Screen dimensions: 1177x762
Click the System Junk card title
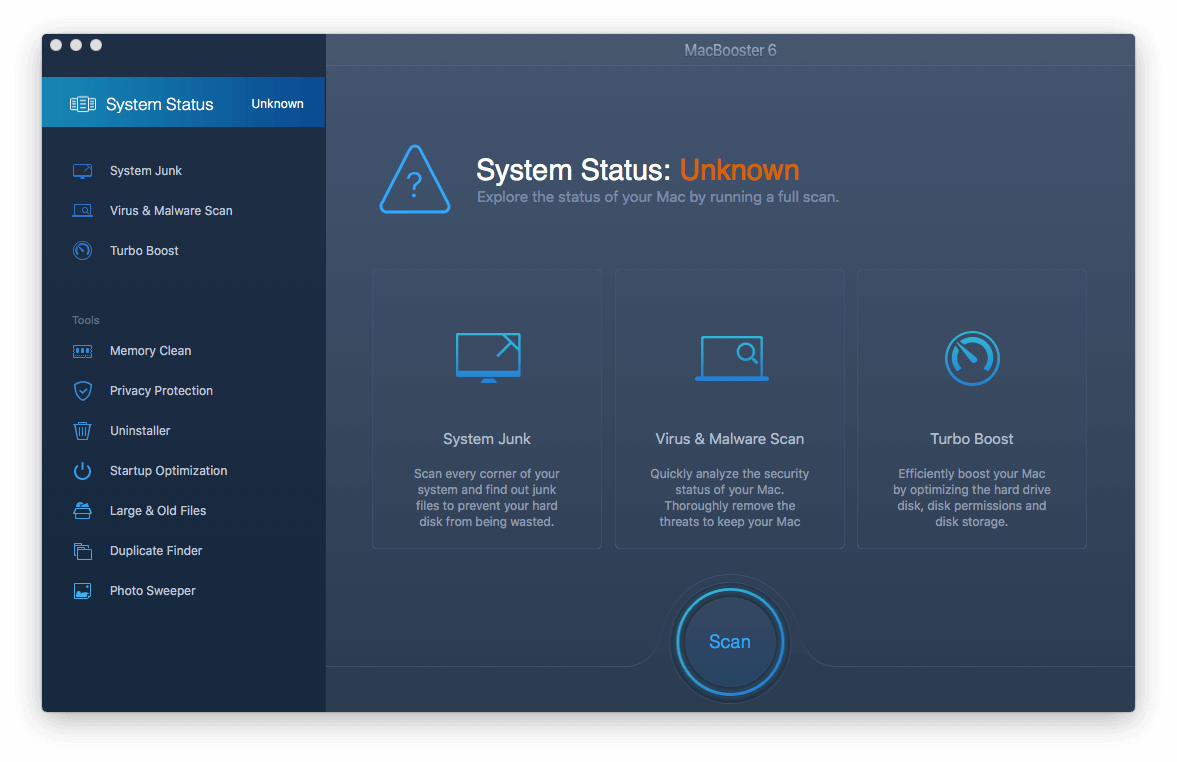tap(486, 438)
